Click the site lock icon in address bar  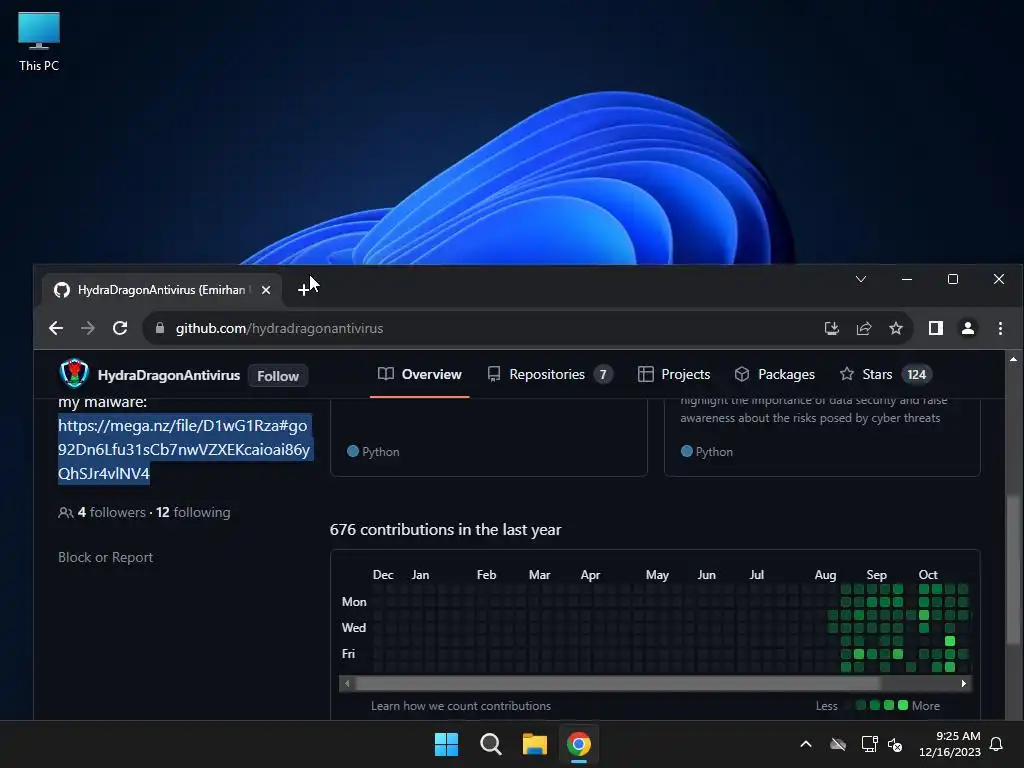pyautogui.click(x=159, y=328)
